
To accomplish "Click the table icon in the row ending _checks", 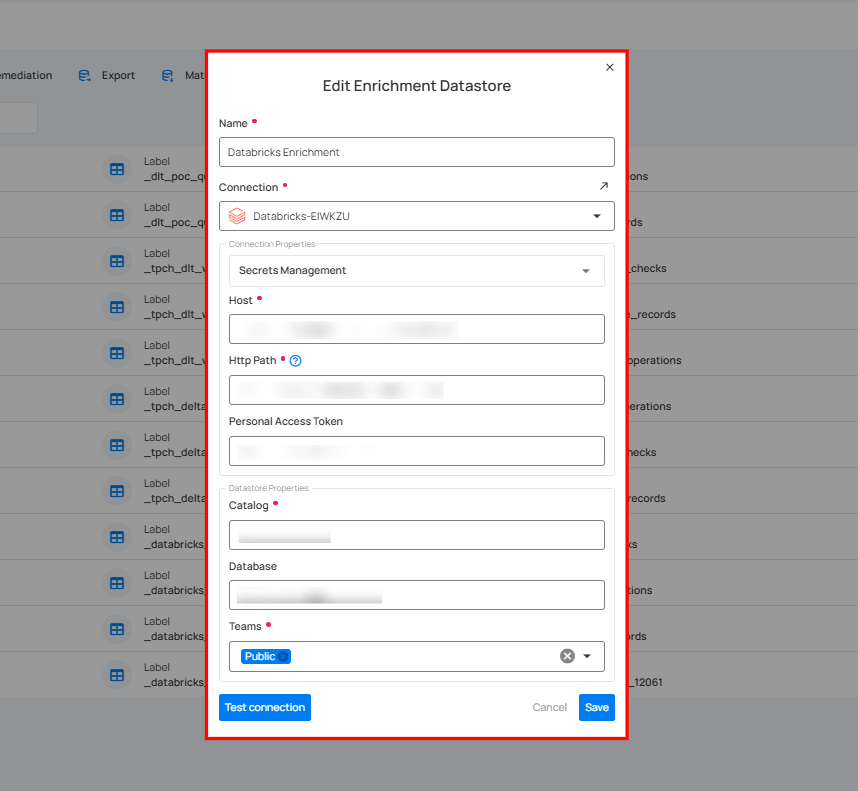I will (117, 261).
